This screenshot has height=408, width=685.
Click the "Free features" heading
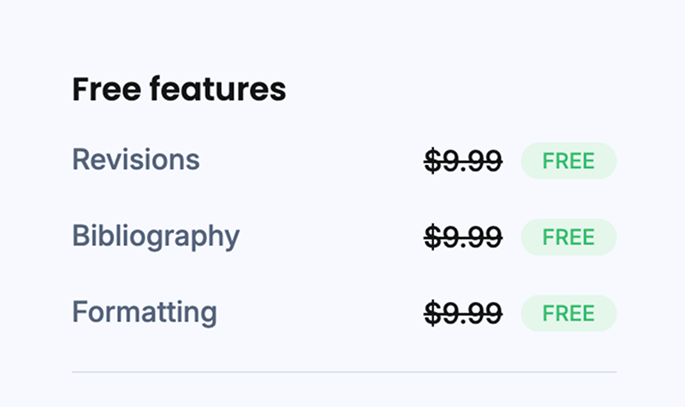(x=179, y=90)
